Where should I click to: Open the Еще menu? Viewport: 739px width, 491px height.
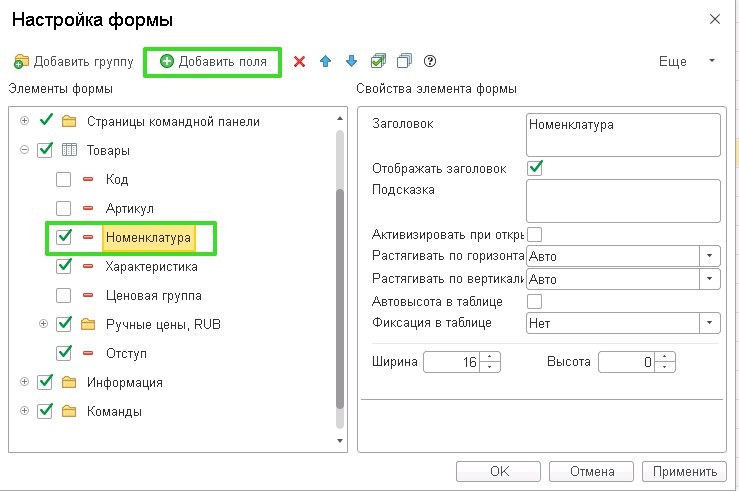coord(673,61)
